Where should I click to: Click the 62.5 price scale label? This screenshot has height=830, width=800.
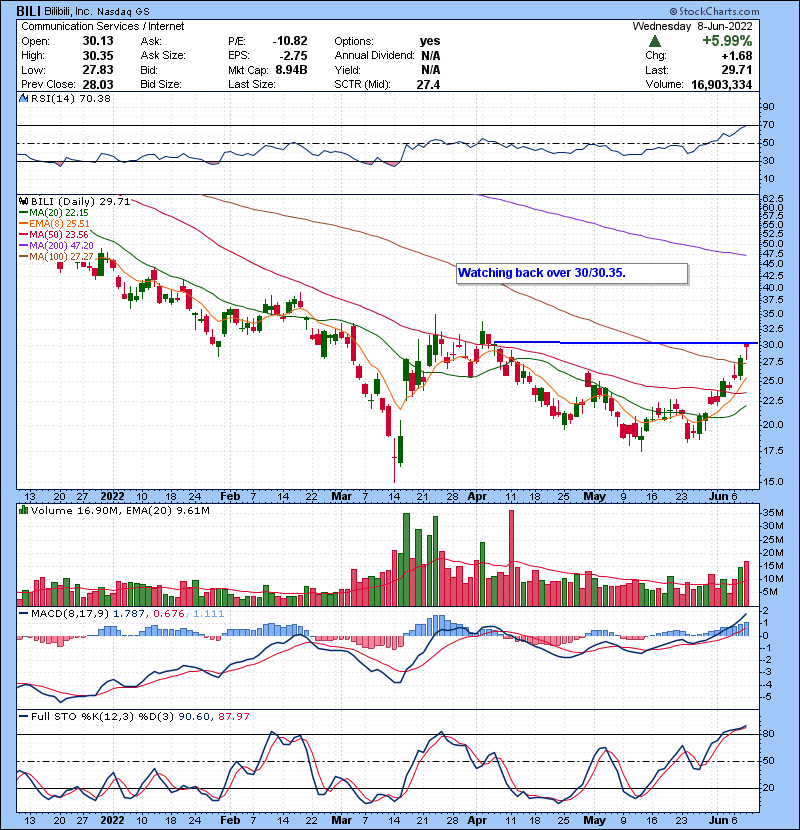772,199
